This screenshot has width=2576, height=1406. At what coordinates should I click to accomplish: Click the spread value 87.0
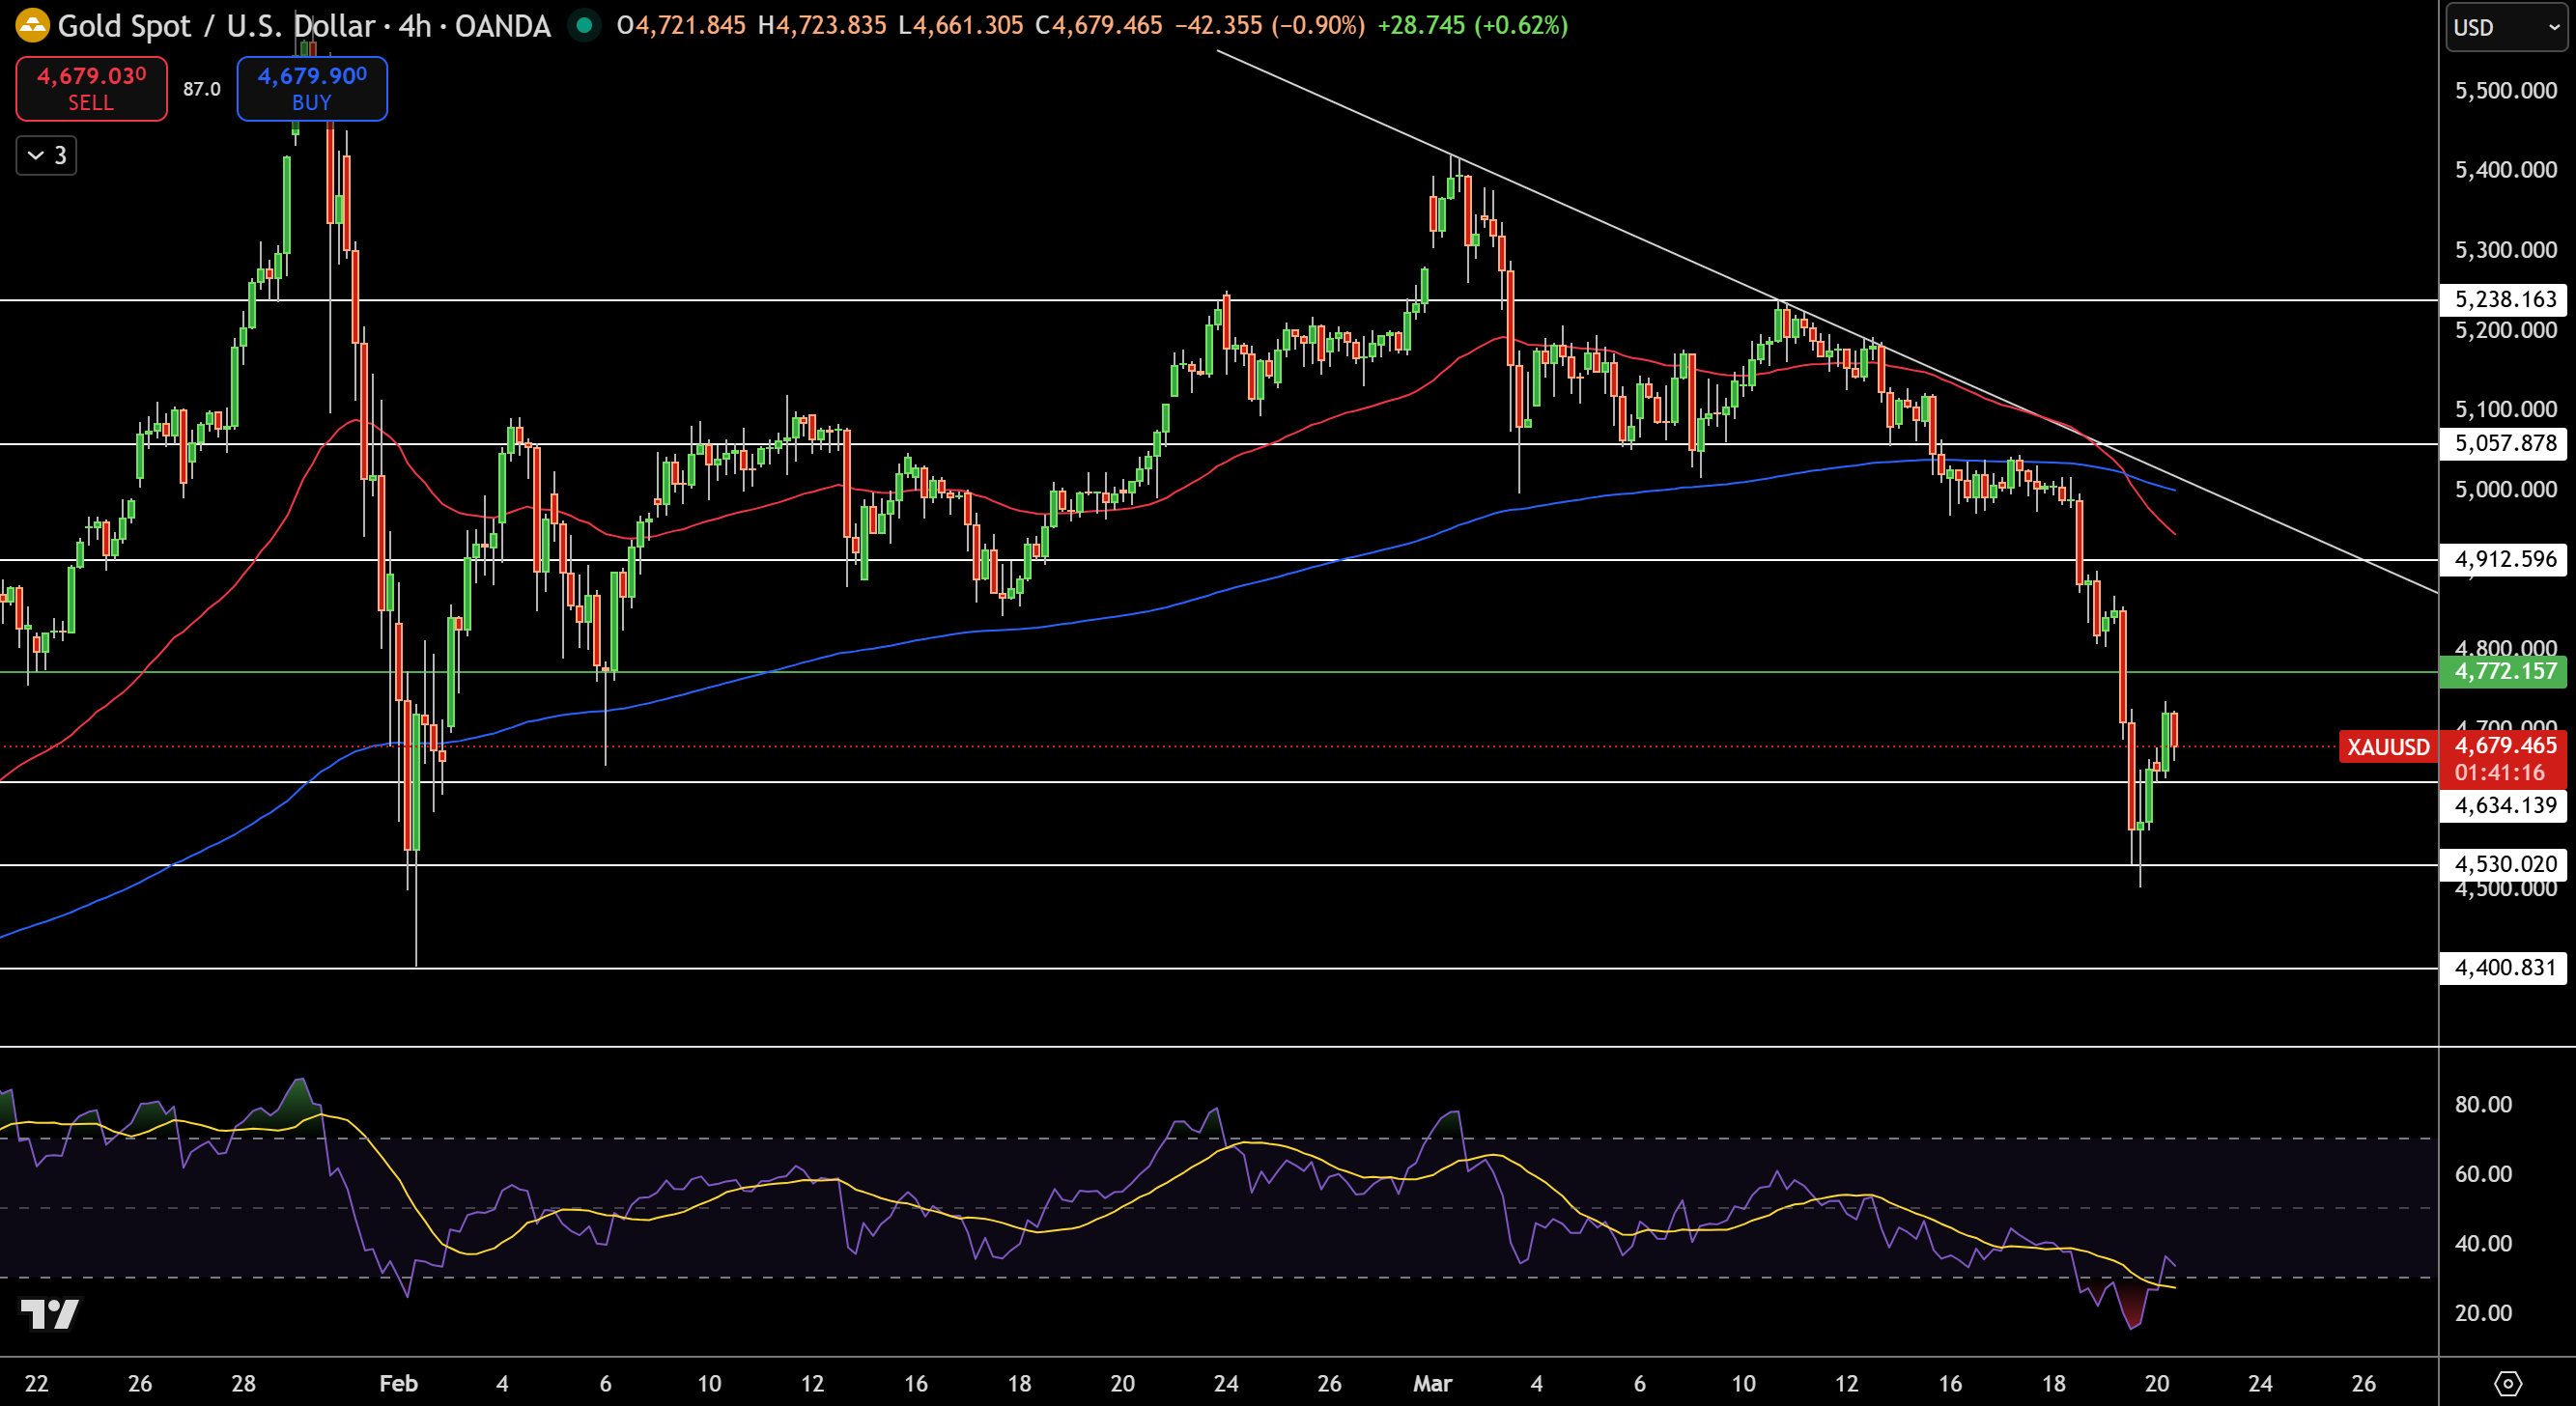point(202,89)
